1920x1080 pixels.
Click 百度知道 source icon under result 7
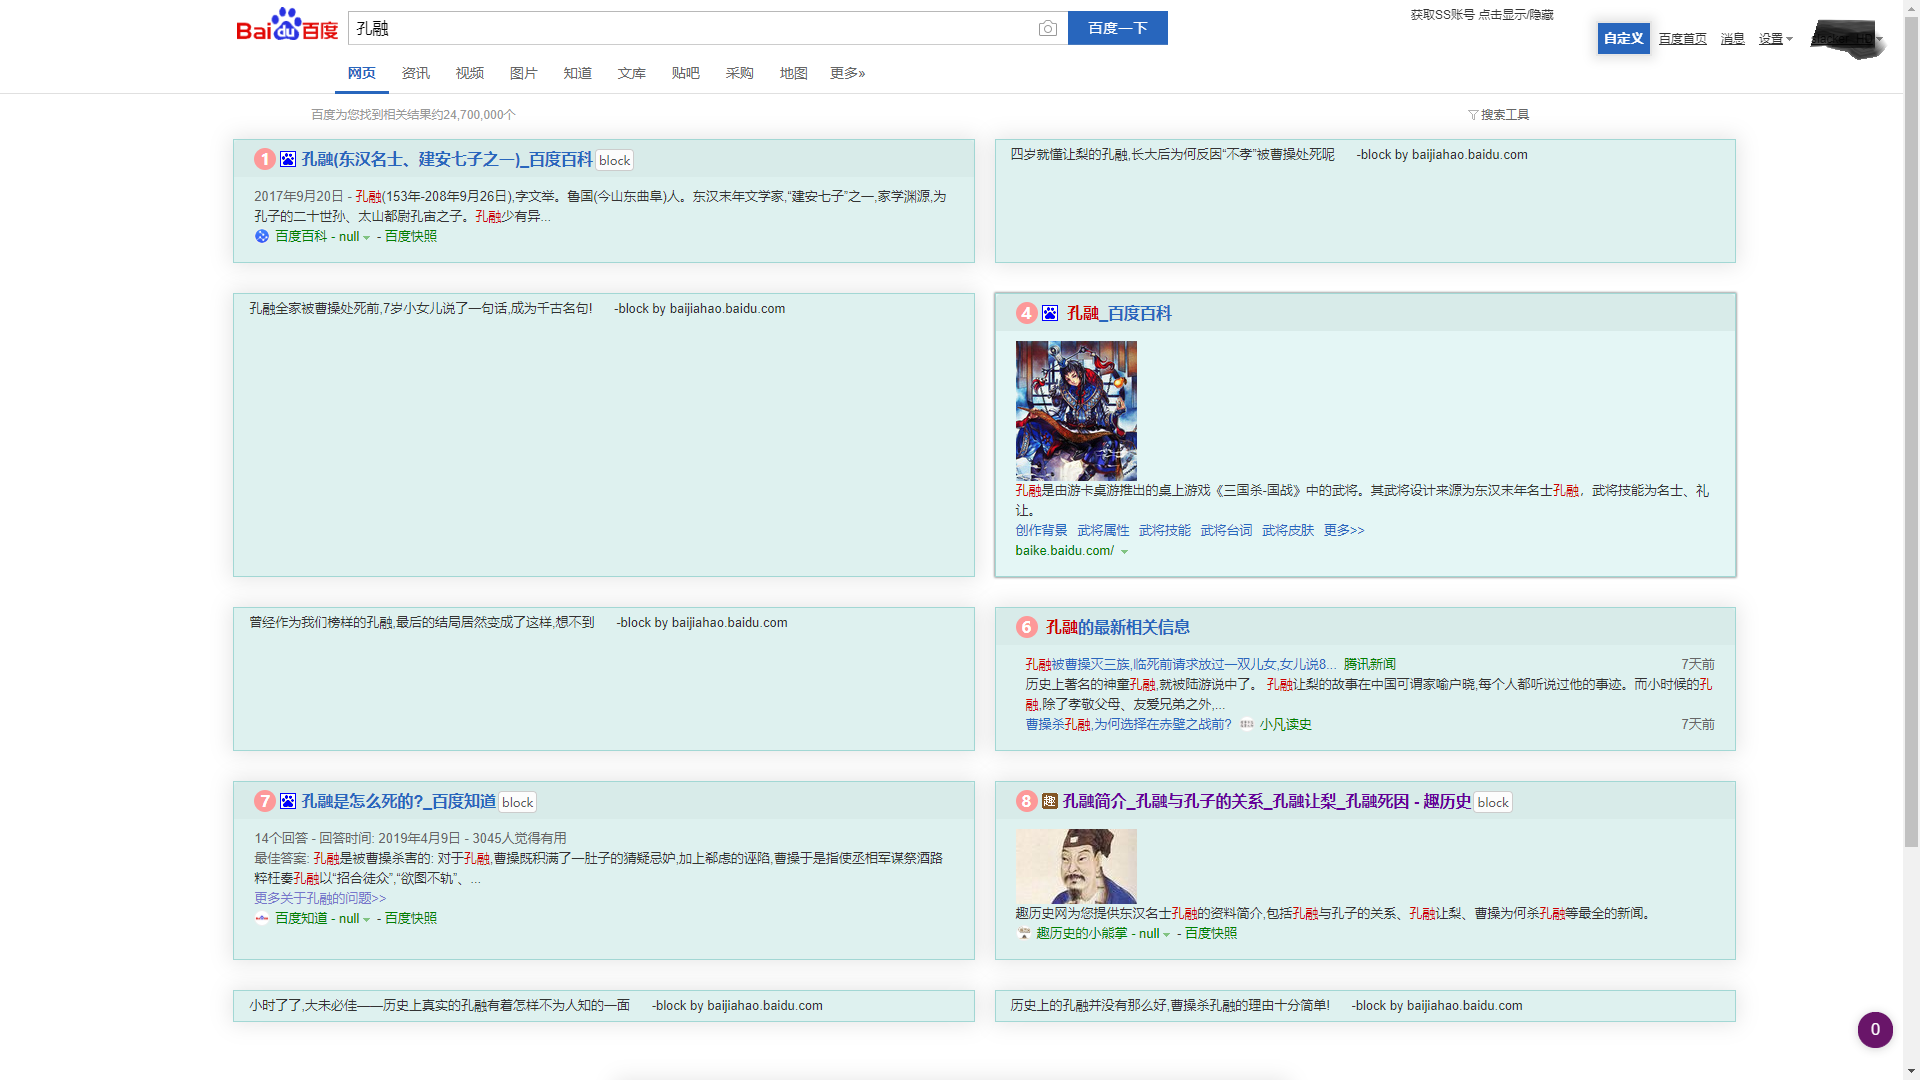click(262, 918)
